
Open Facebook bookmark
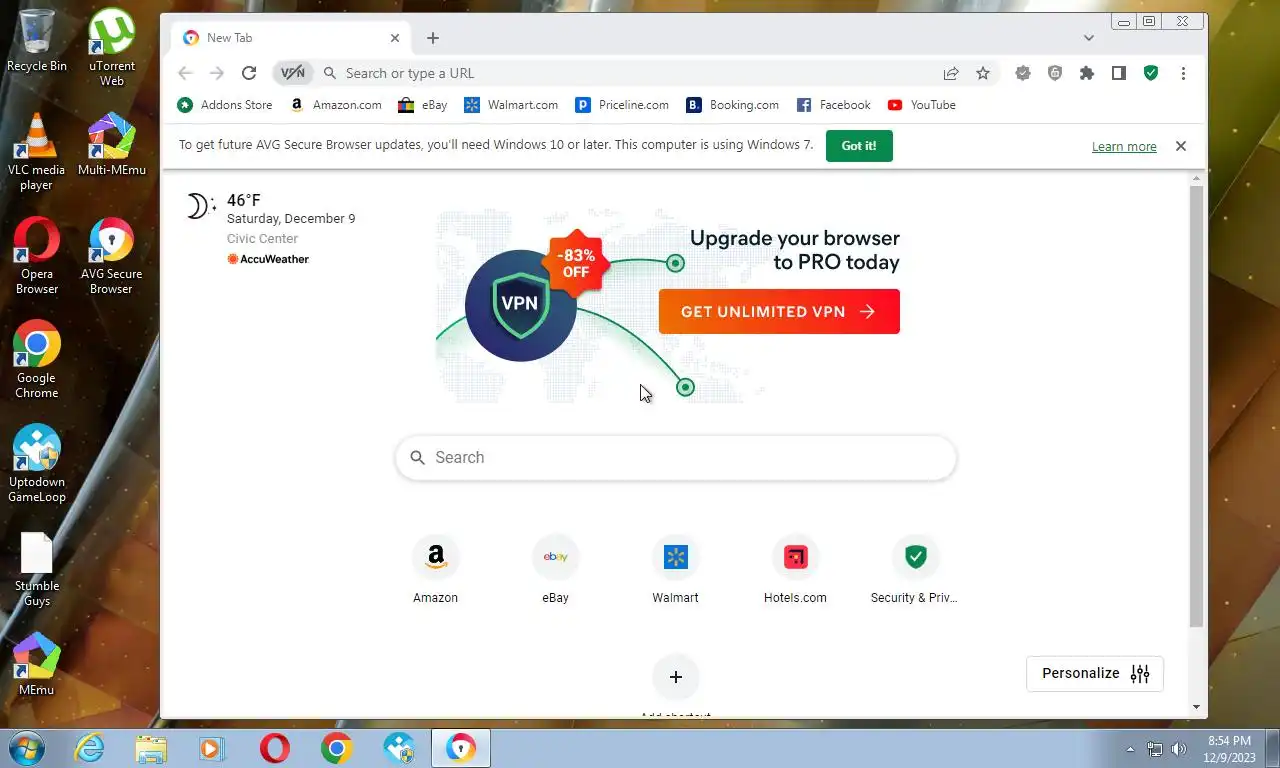pyautogui.click(x=834, y=105)
